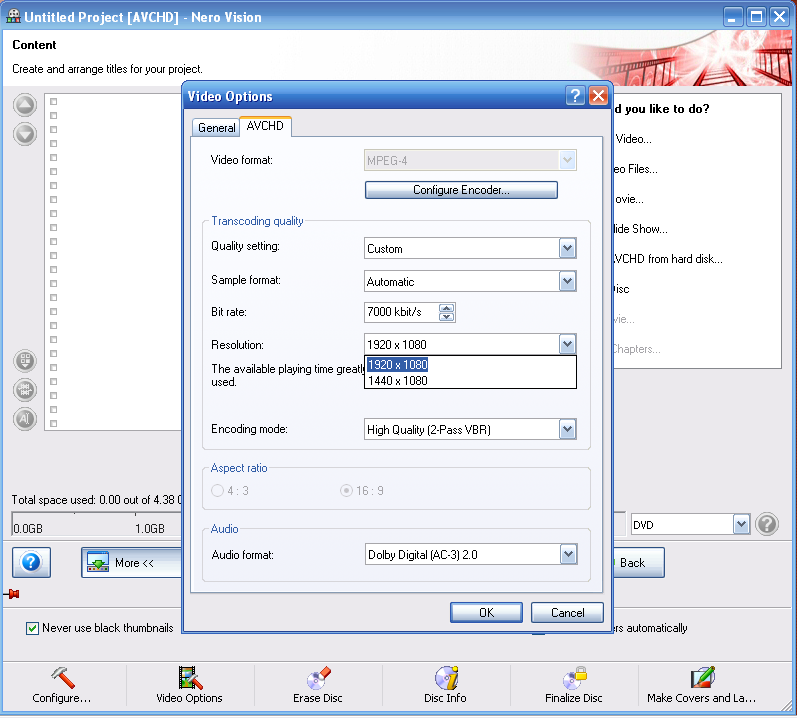The height and width of the screenshot is (718, 797).
Task: Click the fifth gray round button icon
Action: (x=25, y=419)
